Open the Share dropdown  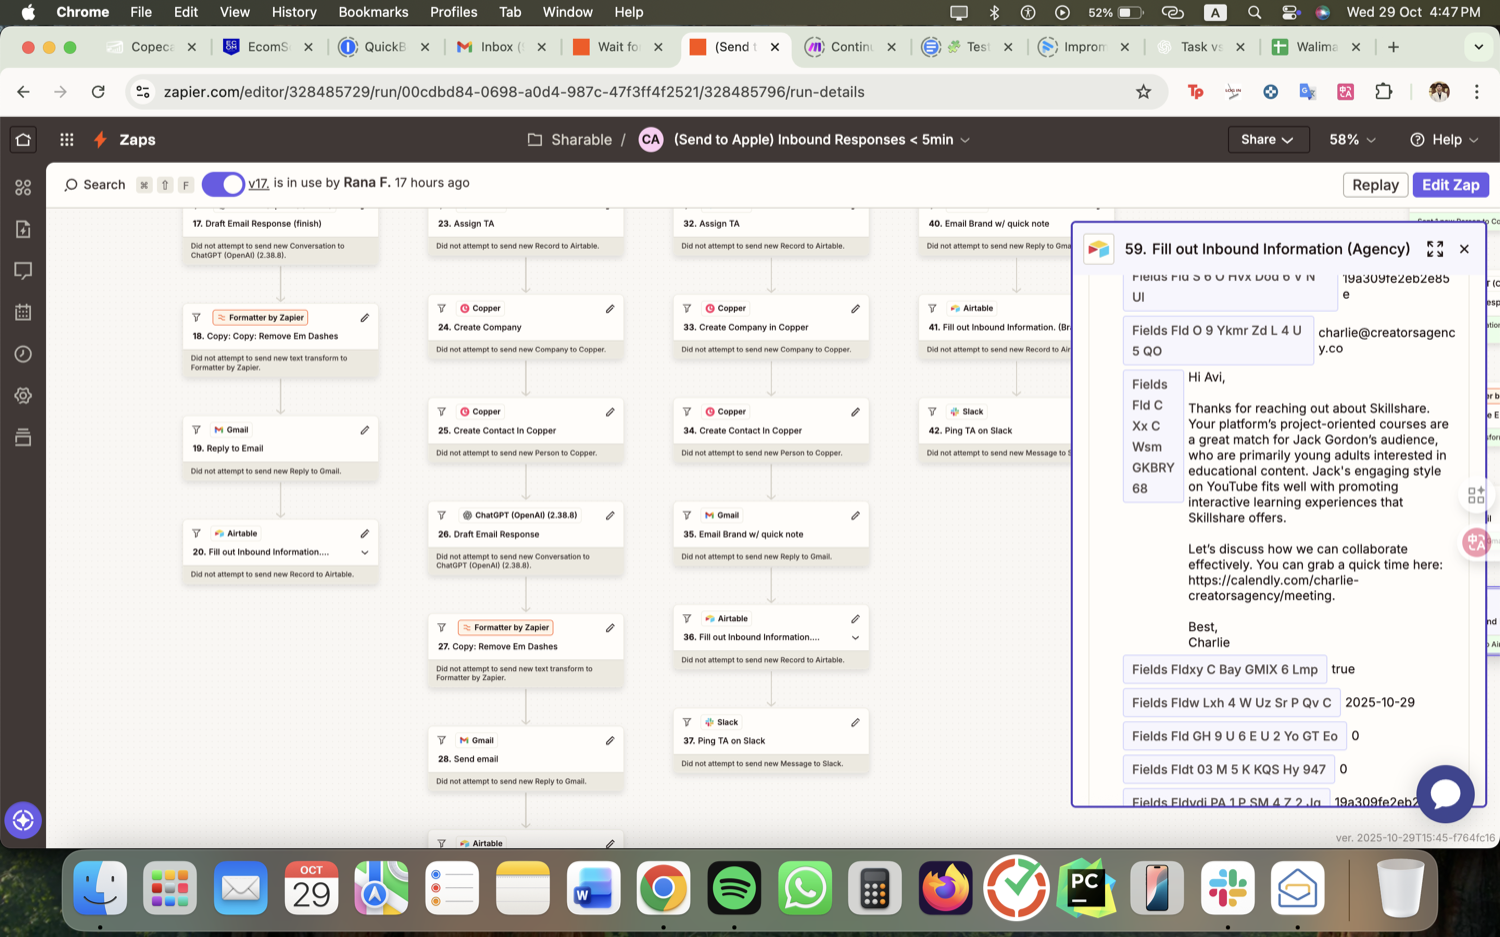point(1267,140)
